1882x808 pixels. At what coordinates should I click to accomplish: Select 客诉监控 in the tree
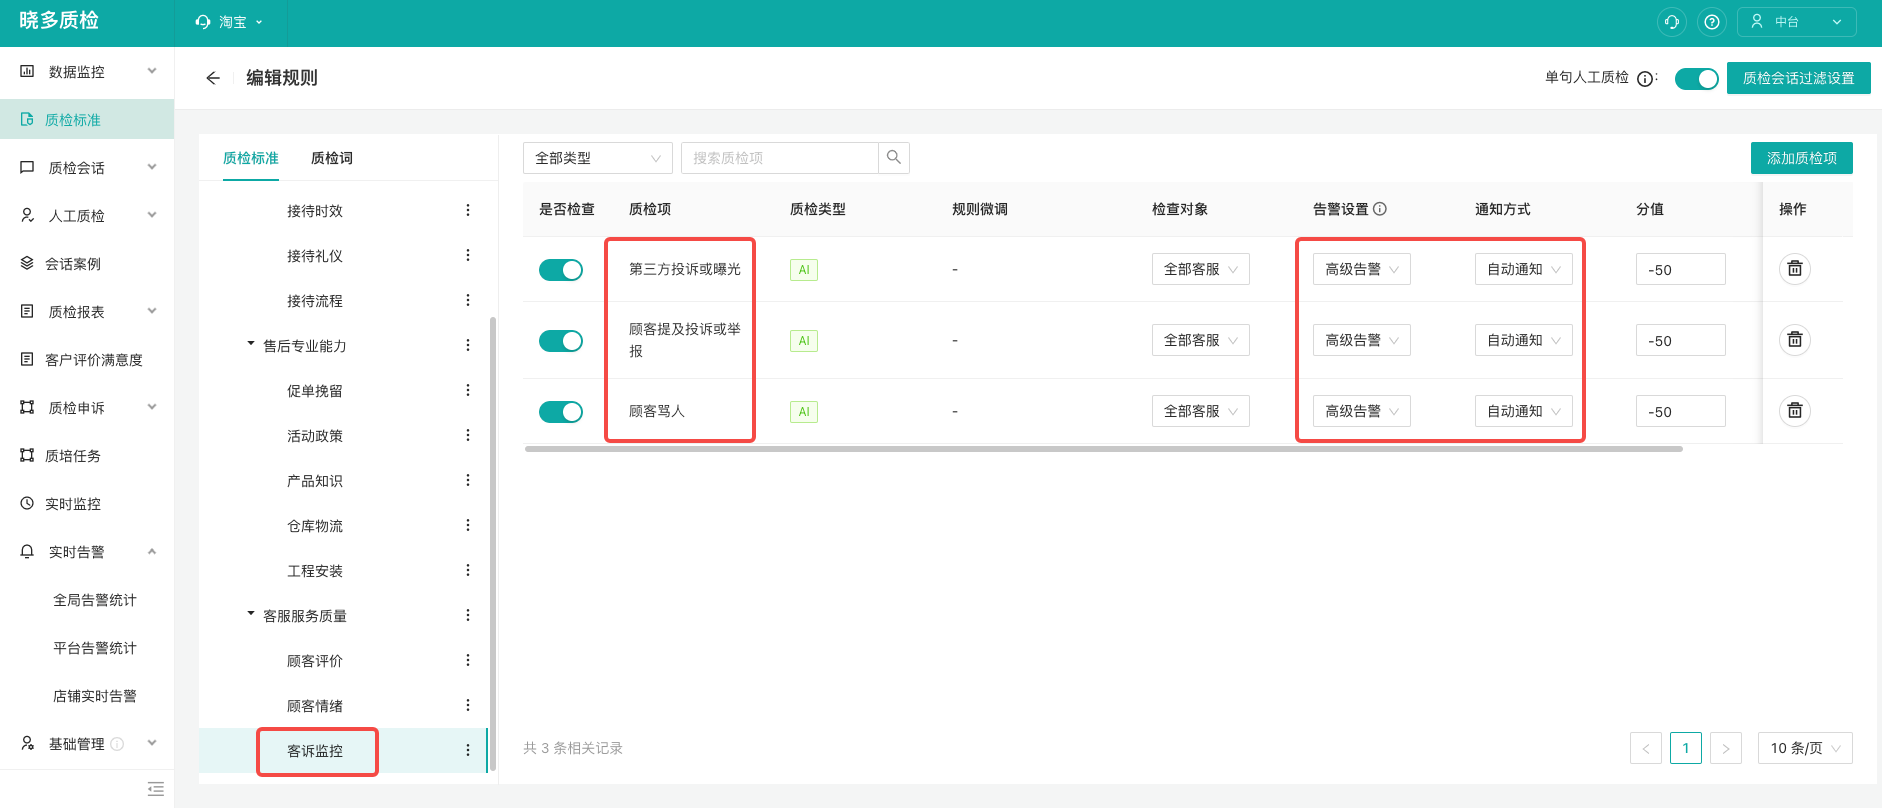315,751
